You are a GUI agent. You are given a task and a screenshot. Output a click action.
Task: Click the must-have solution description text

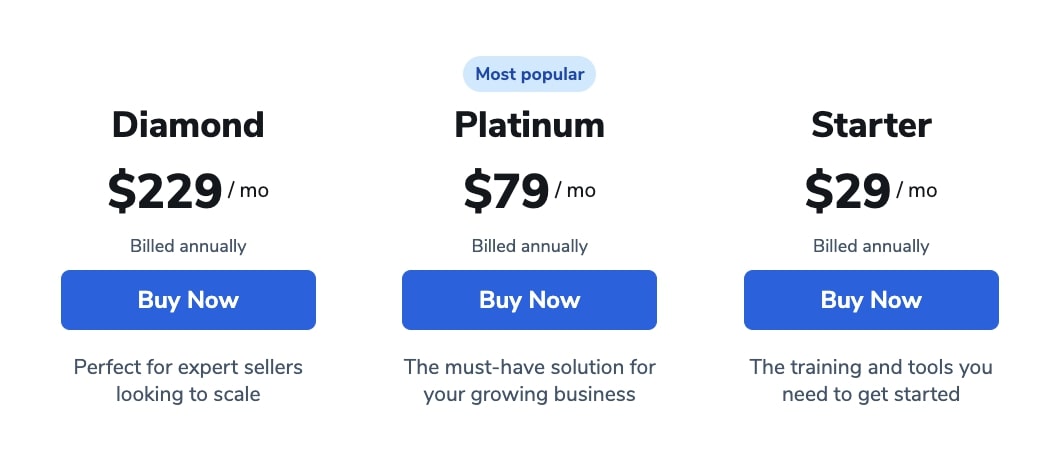530,381
